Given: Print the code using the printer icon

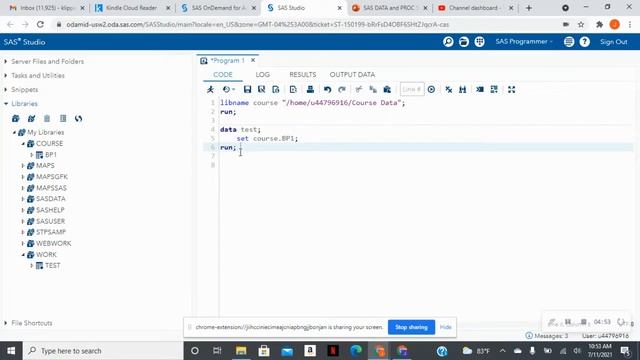Looking at the screenshot, I should click(310, 89).
